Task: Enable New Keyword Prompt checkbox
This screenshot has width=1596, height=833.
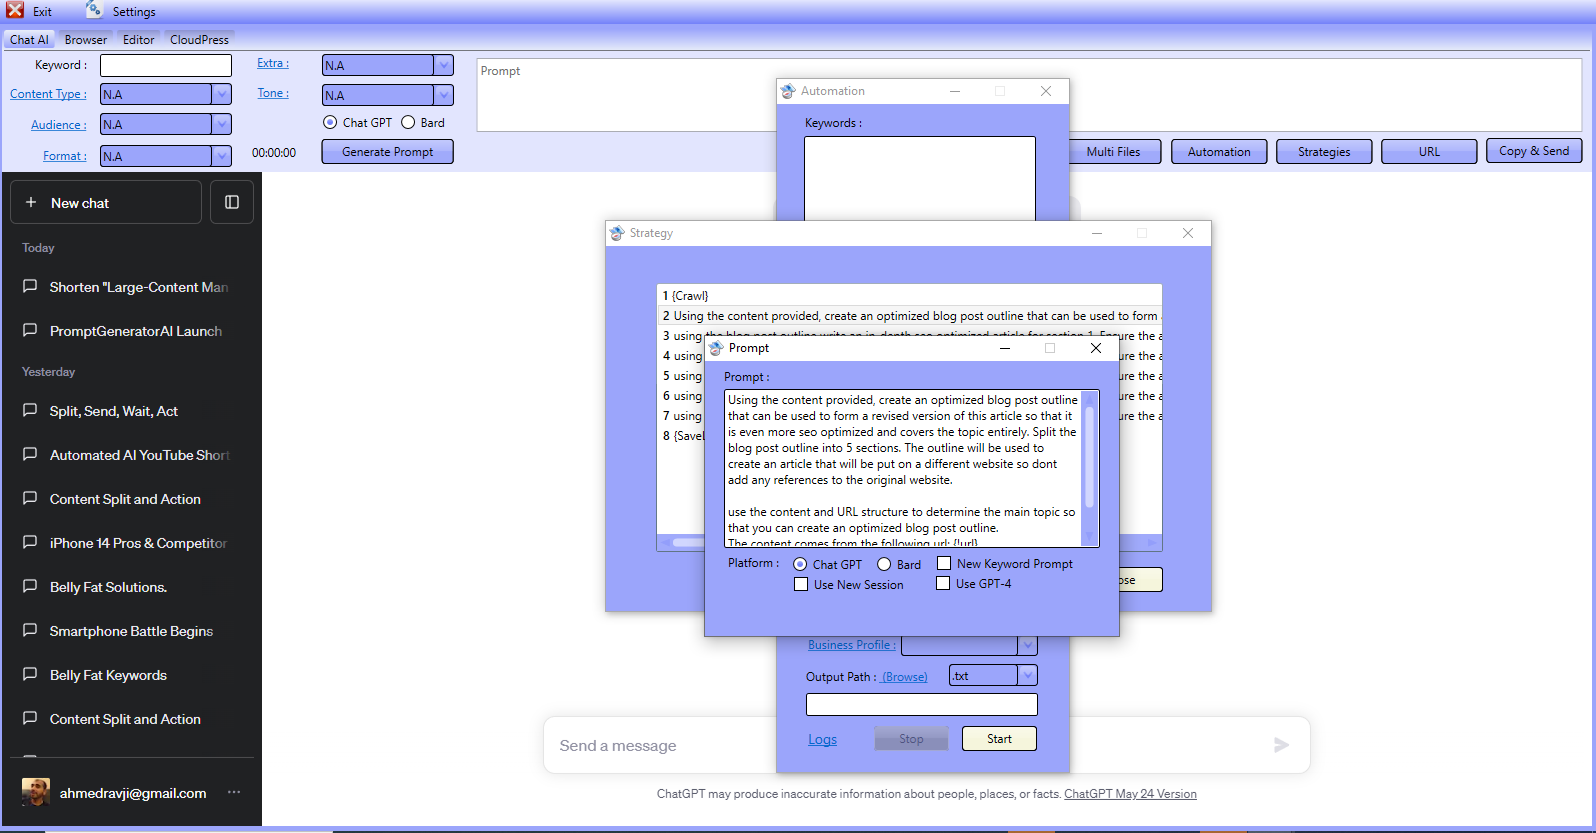Action: click(x=944, y=563)
